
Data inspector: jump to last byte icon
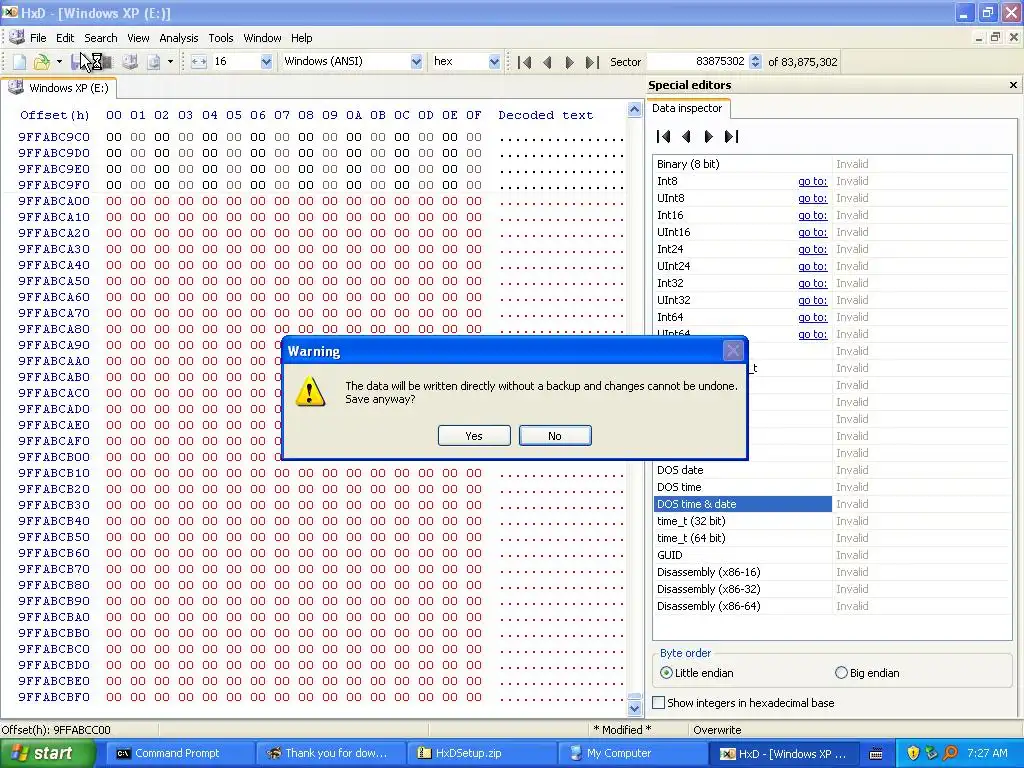point(731,136)
